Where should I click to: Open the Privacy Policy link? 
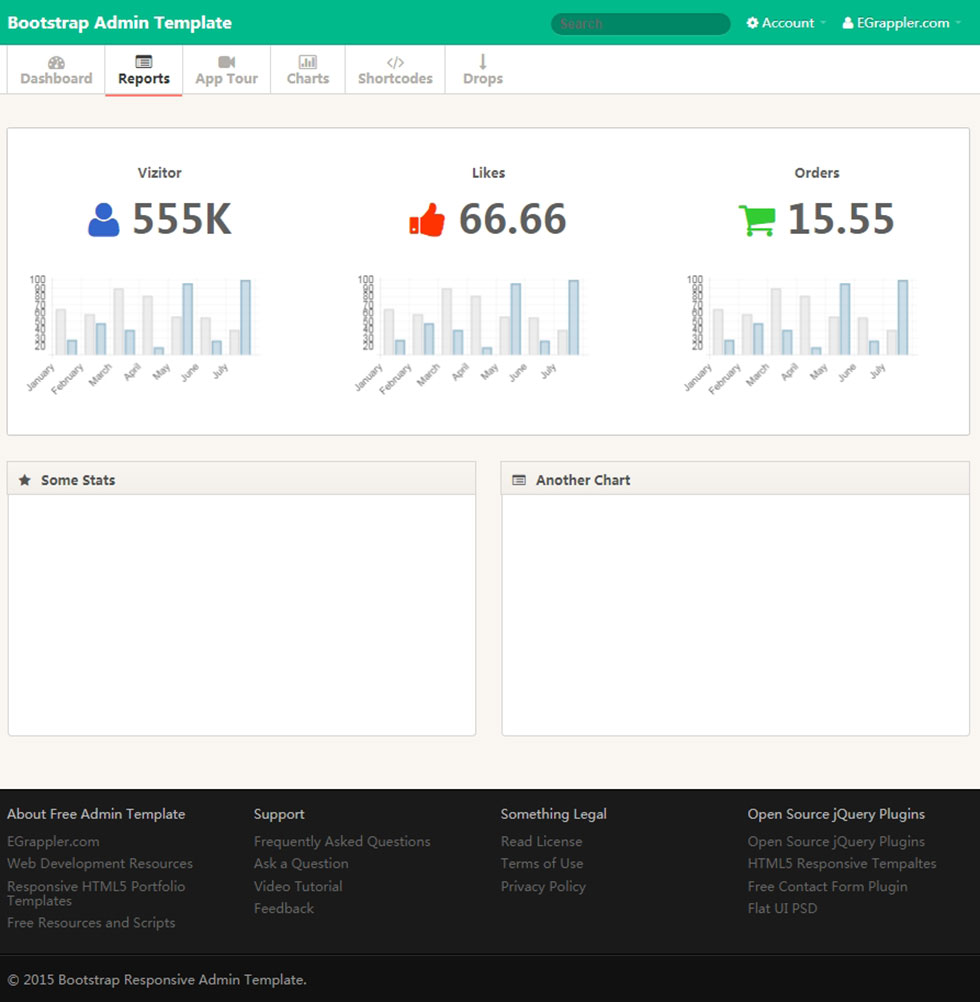coord(543,886)
